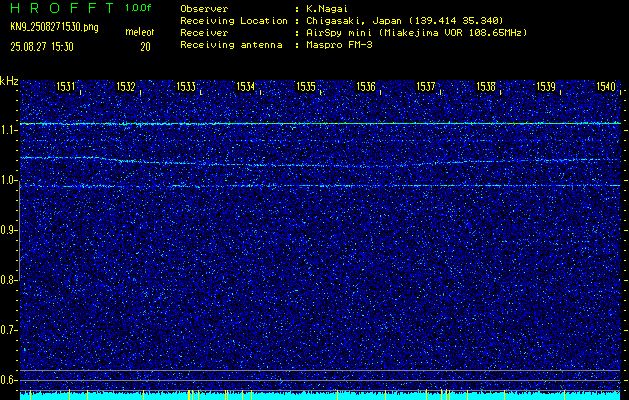Click the 1536 time marker
Image resolution: width=629 pixels, height=400 pixels.
[x=366, y=86]
